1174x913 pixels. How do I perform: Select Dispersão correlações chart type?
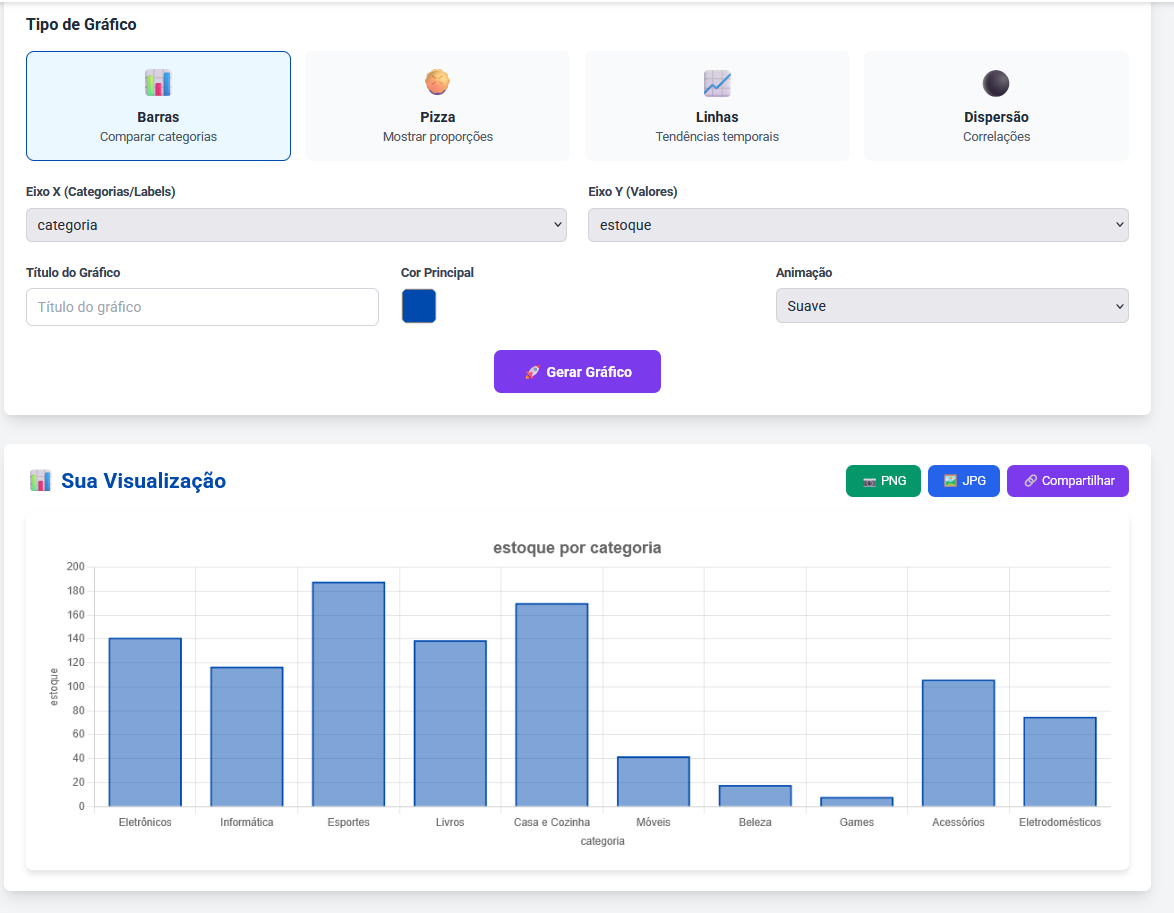(x=996, y=106)
